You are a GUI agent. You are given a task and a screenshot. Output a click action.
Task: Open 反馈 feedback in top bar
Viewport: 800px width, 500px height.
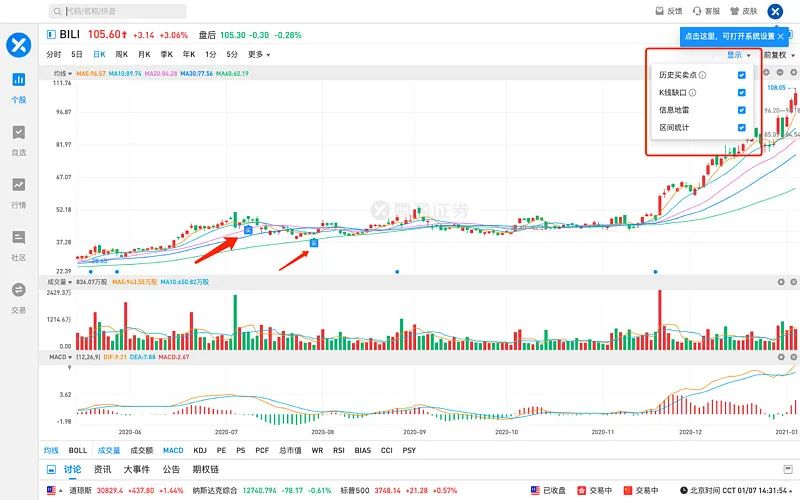click(x=669, y=11)
